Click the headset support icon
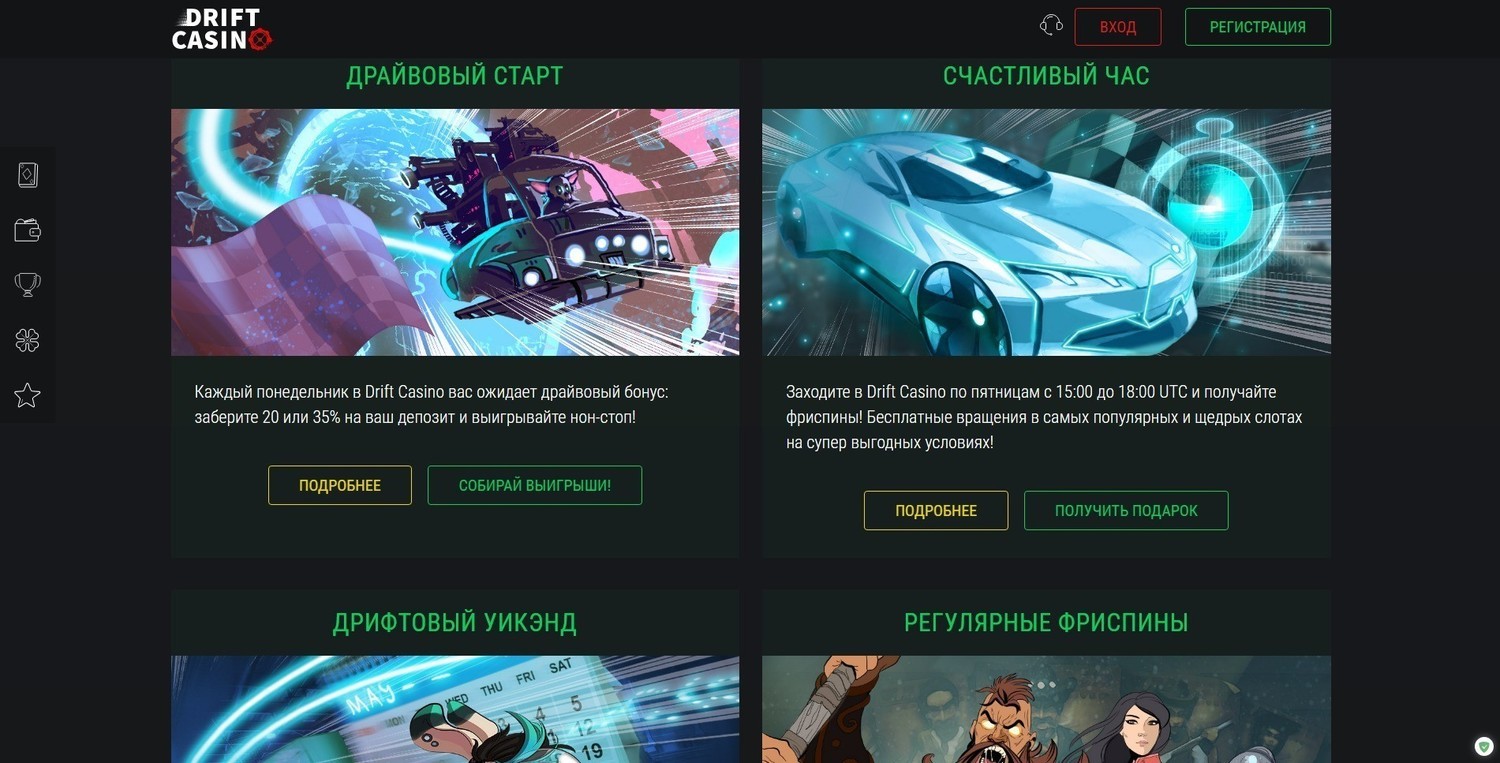 tap(1051, 25)
